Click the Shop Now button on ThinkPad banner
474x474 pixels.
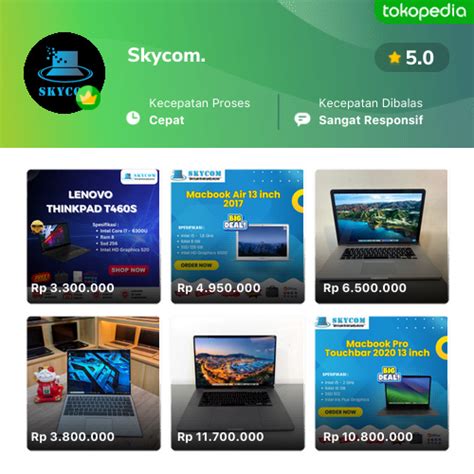click(x=128, y=270)
